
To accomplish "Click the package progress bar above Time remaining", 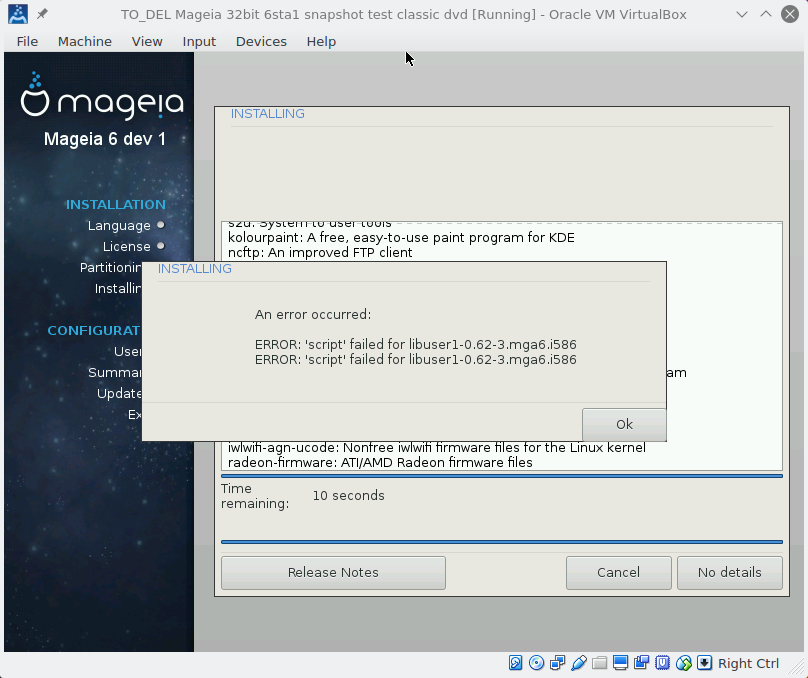I will [x=502, y=476].
